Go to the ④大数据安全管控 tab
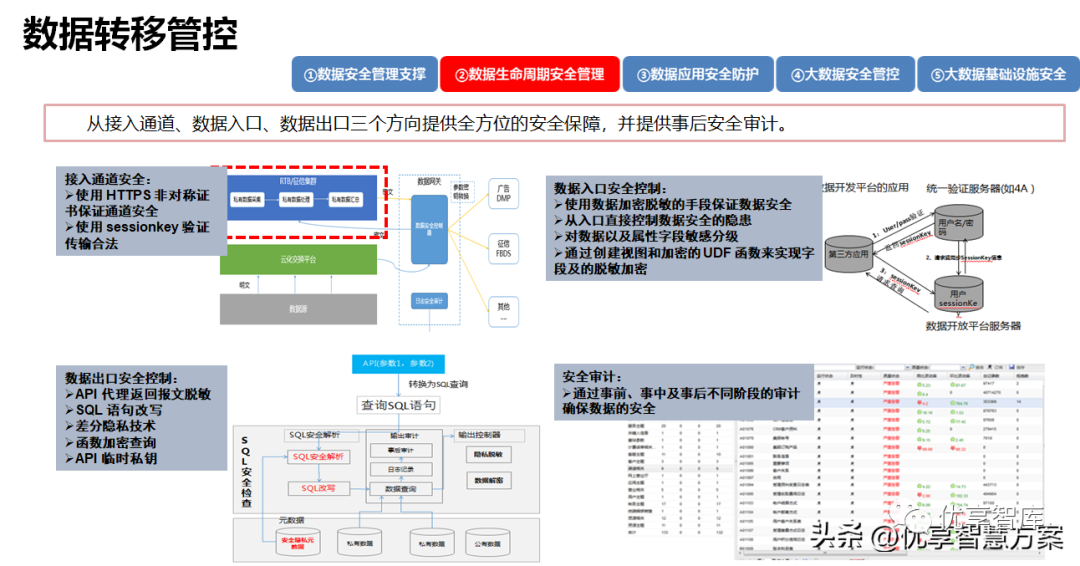This screenshot has height=566, width=1080. click(x=845, y=74)
